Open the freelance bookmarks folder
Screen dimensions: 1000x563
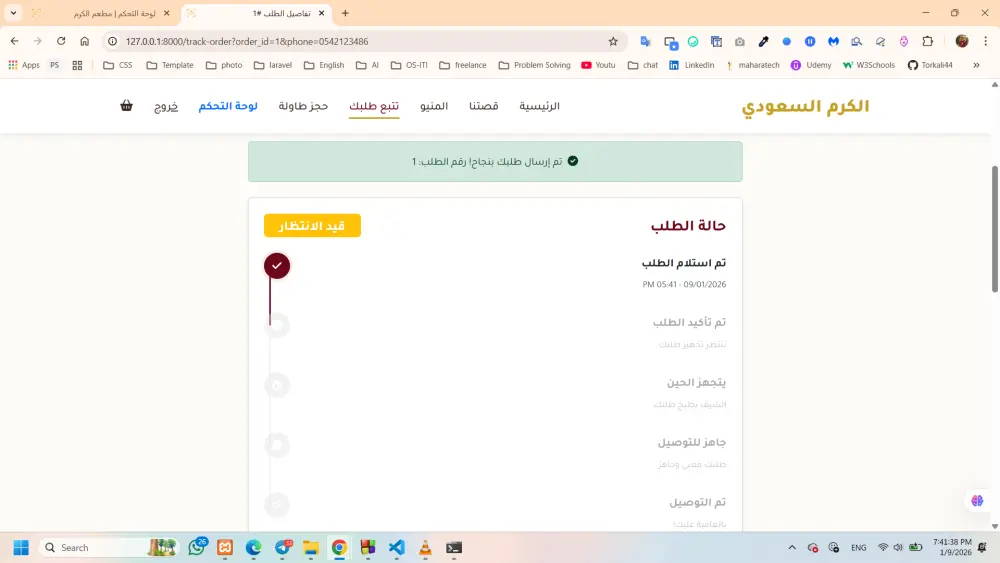click(x=462, y=65)
